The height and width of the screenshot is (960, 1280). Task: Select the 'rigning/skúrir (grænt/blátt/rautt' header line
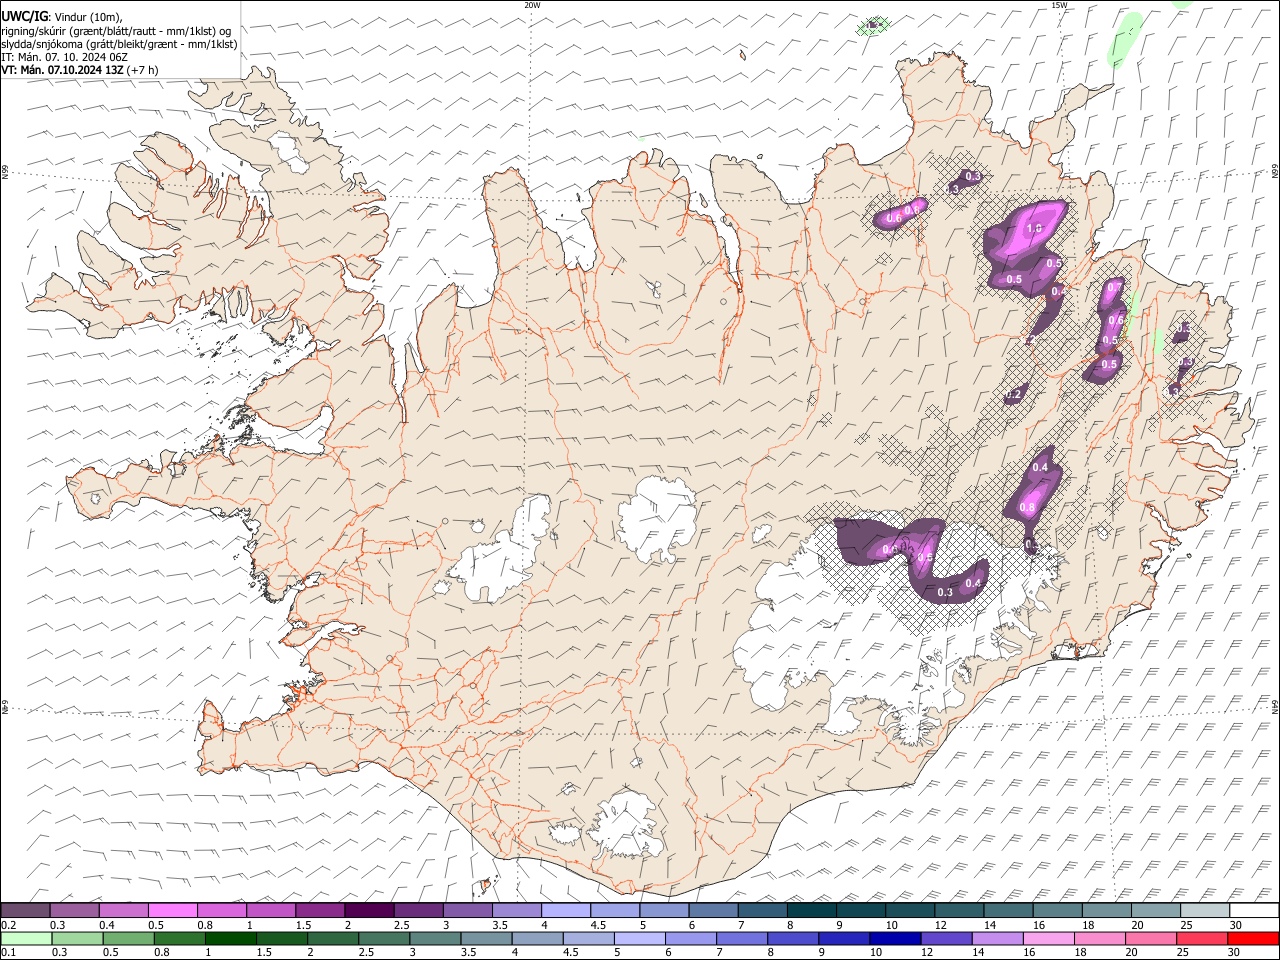coord(117,31)
